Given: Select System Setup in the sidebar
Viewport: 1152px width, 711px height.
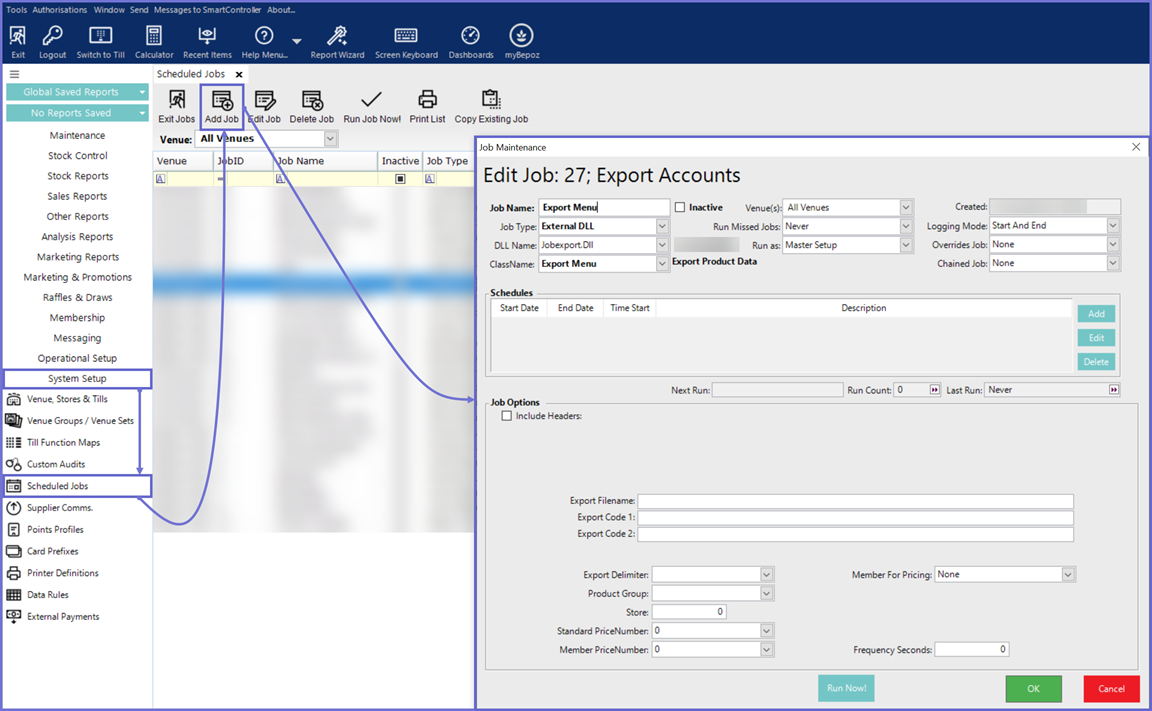Looking at the screenshot, I should click(77, 379).
